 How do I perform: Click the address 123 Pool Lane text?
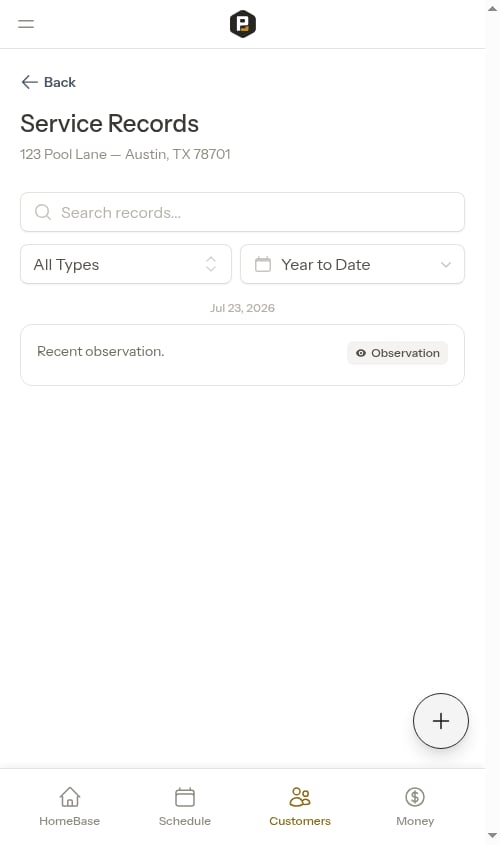[125, 154]
